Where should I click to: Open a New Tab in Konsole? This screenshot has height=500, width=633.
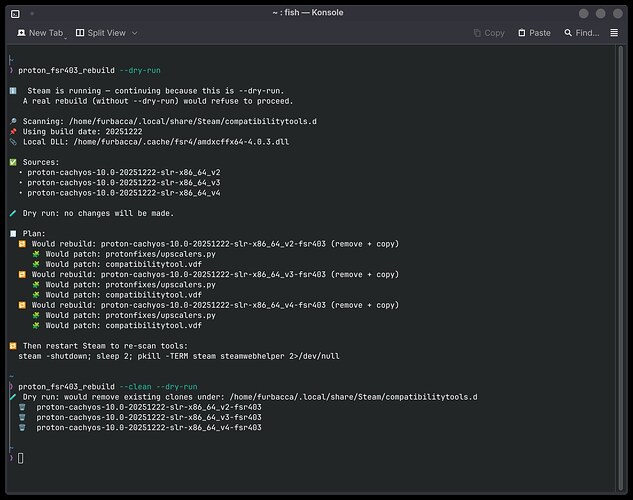tap(40, 33)
